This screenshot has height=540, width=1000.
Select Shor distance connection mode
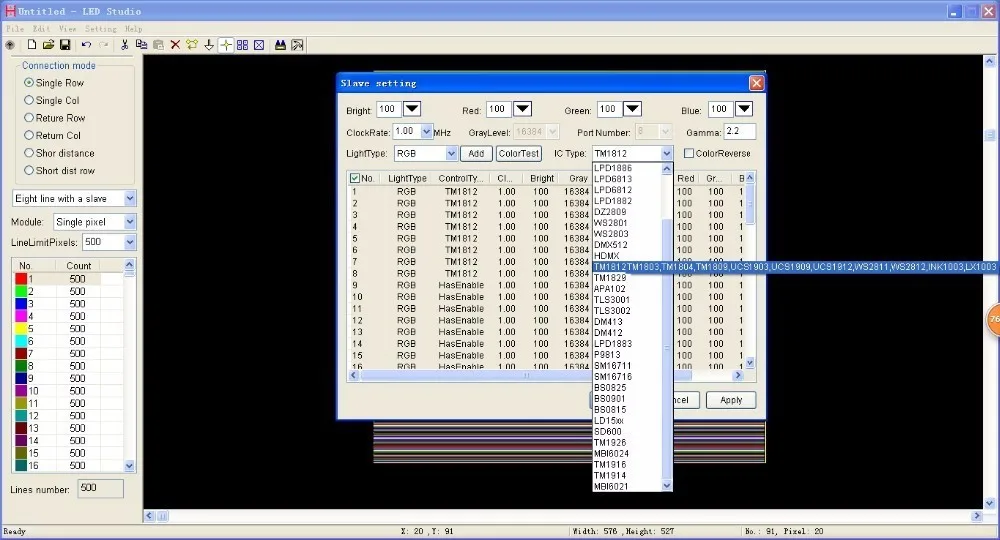click(29, 152)
